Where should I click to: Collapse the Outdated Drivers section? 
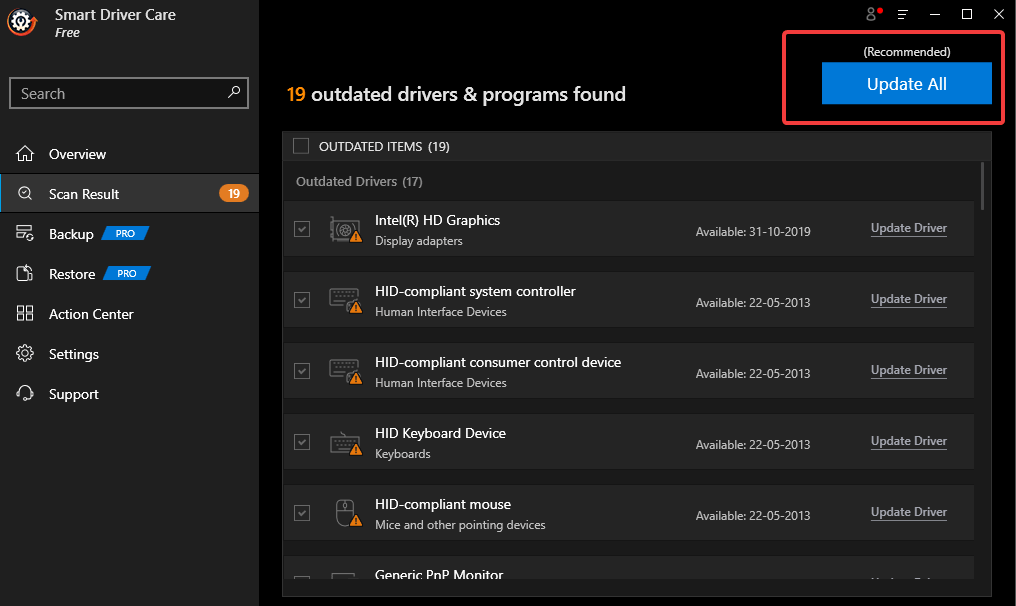coord(358,181)
